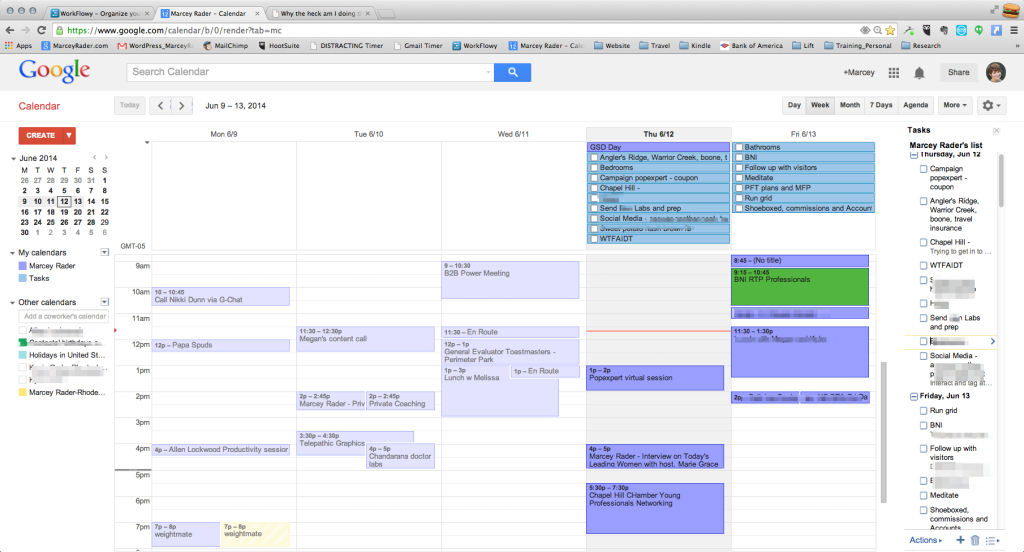Open the Google apps grid
This screenshot has height=552, width=1024.
893,73
